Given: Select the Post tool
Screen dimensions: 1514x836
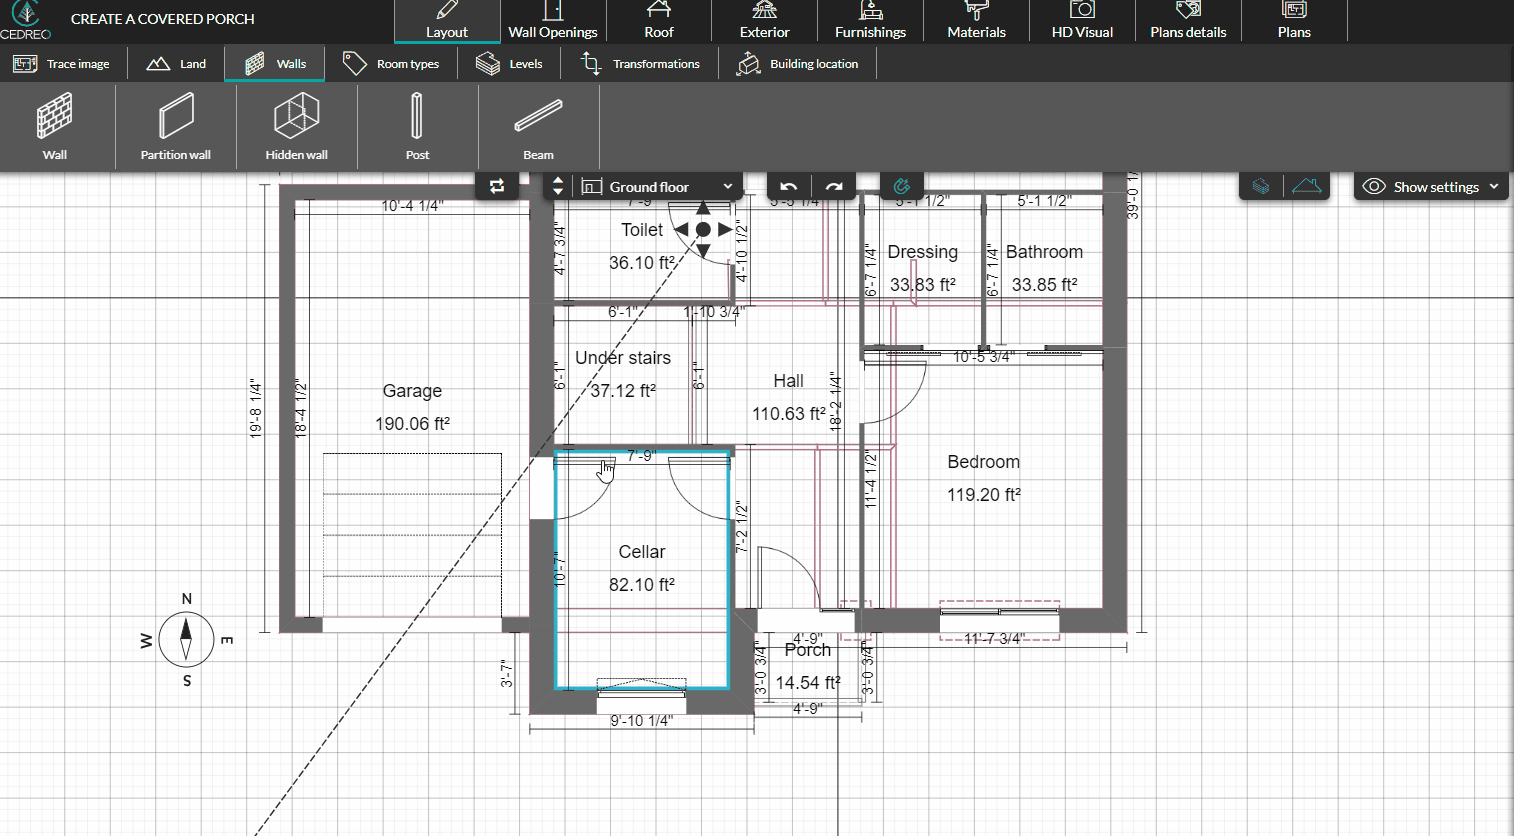Looking at the screenshot, I should [417, 125].
